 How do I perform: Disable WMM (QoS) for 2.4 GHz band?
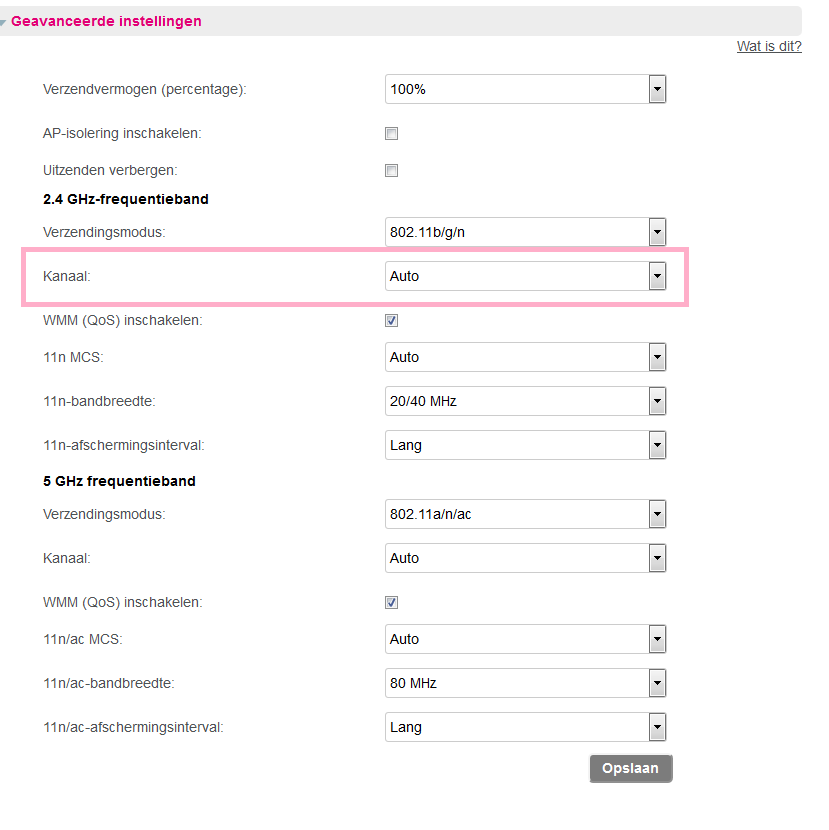pos(391,320)
